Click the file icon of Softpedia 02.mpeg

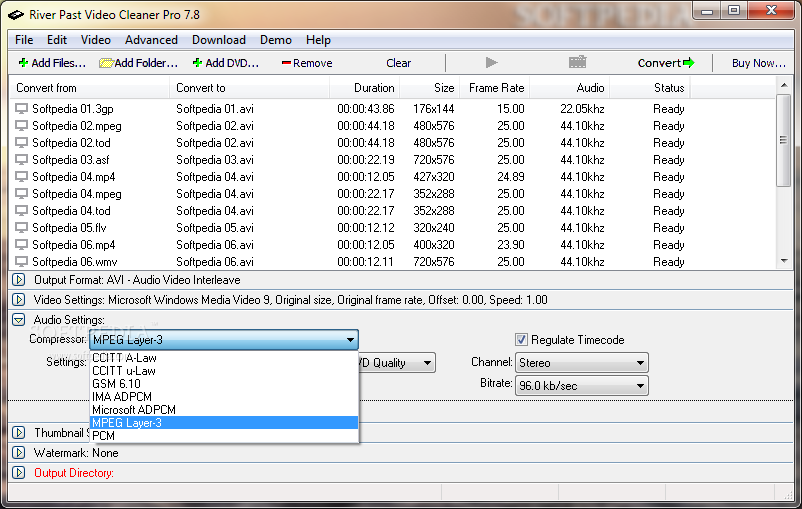click(x=21, y=126)
